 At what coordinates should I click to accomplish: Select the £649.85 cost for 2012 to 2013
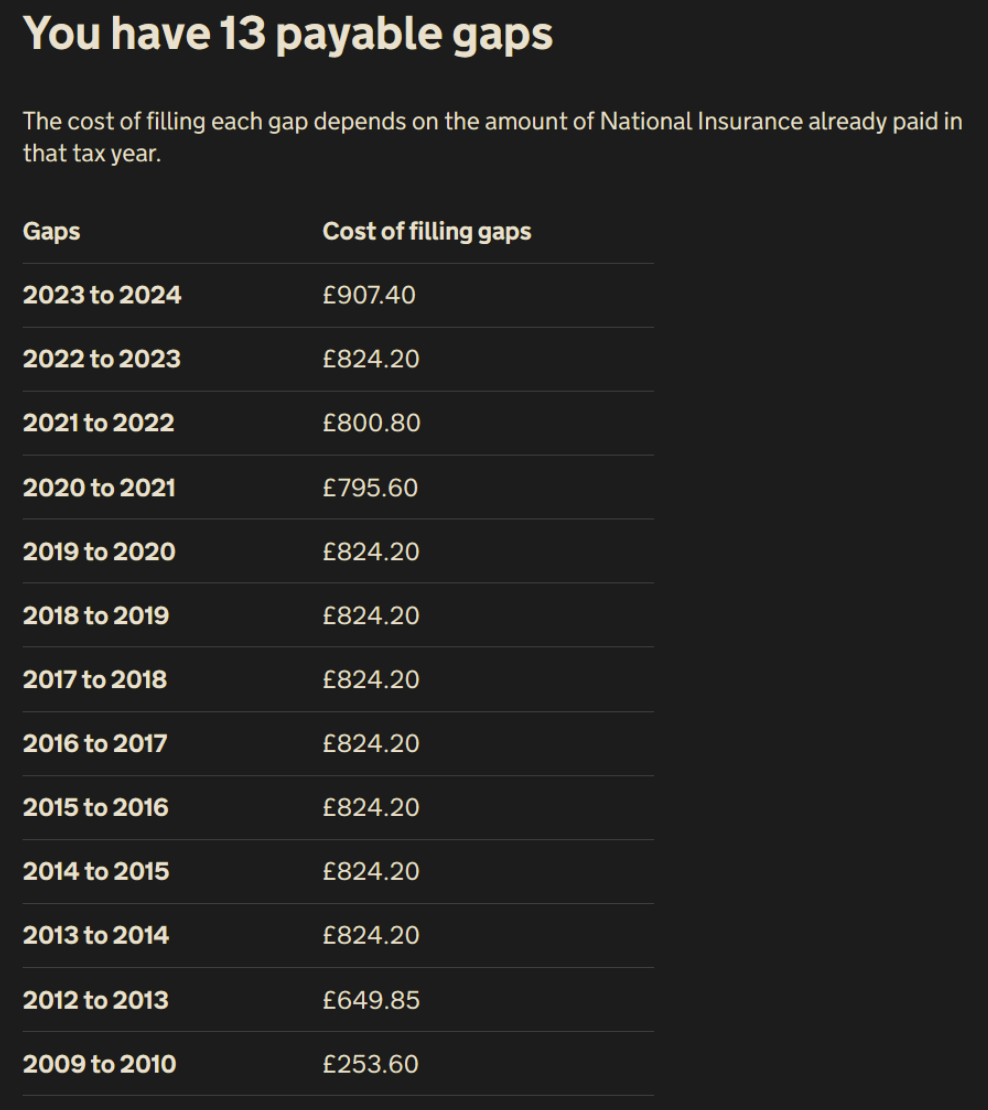tap(371, 1000)
